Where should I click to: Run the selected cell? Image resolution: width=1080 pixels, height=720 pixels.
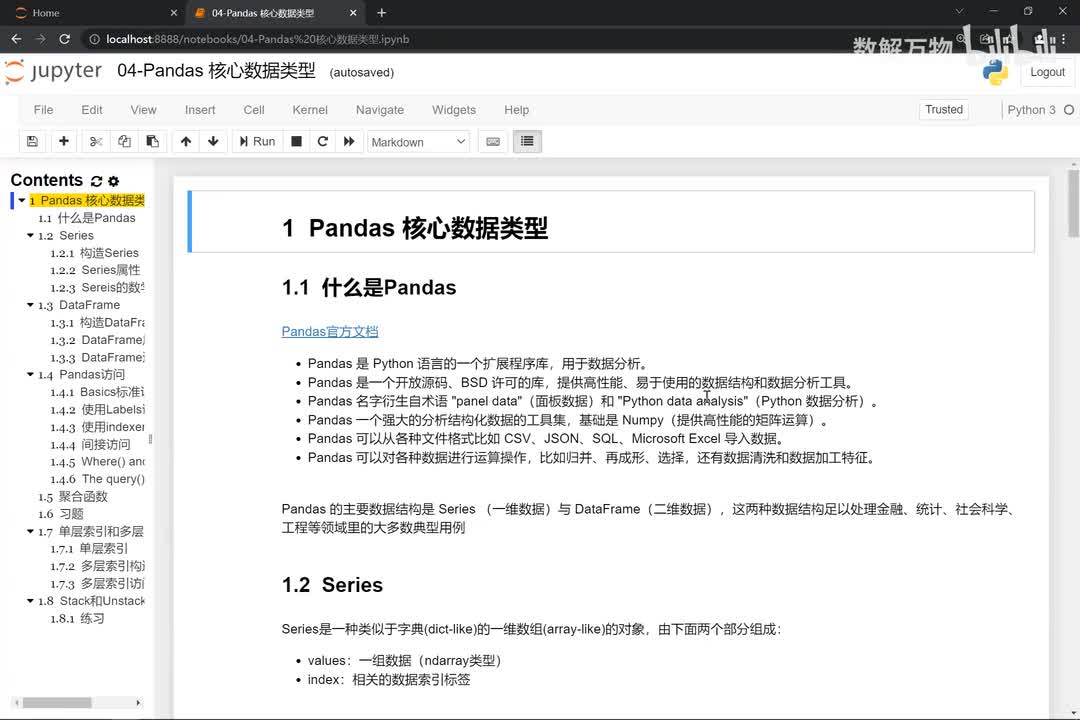(x=257, y=141)
